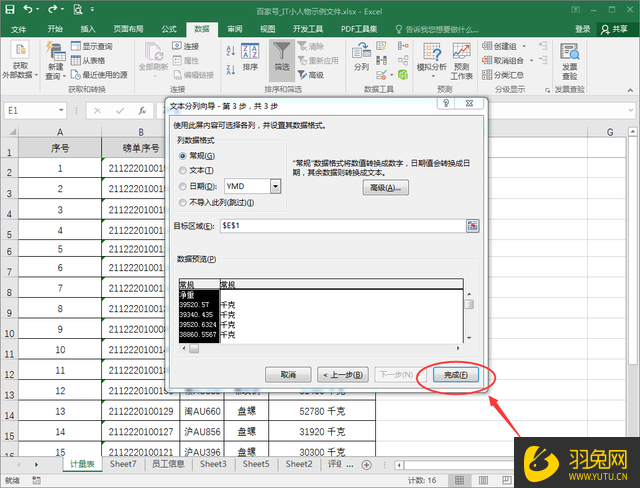Click the column A header
The image size is (640, 488).
point(60,132)
